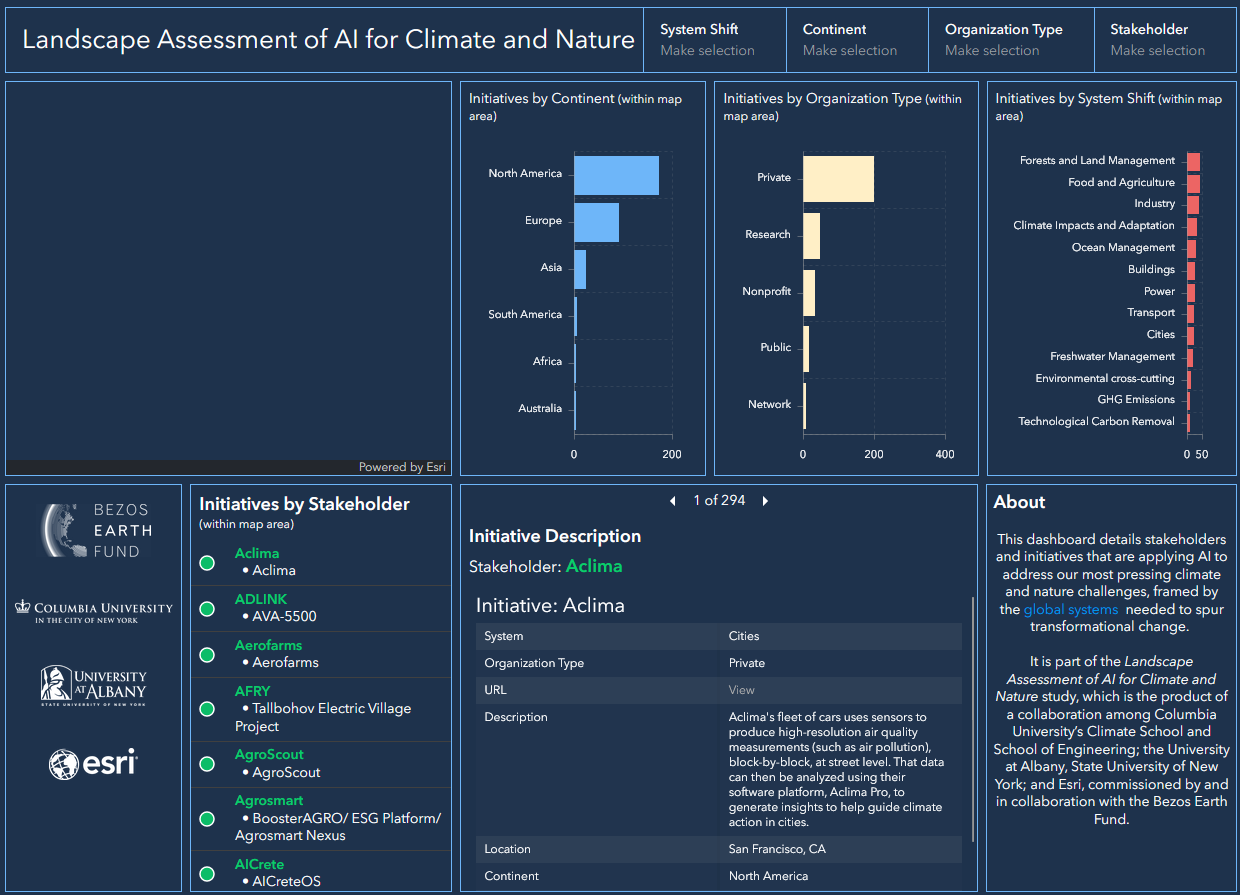Go back an initiative using the left arrow

tap(672, 500)
